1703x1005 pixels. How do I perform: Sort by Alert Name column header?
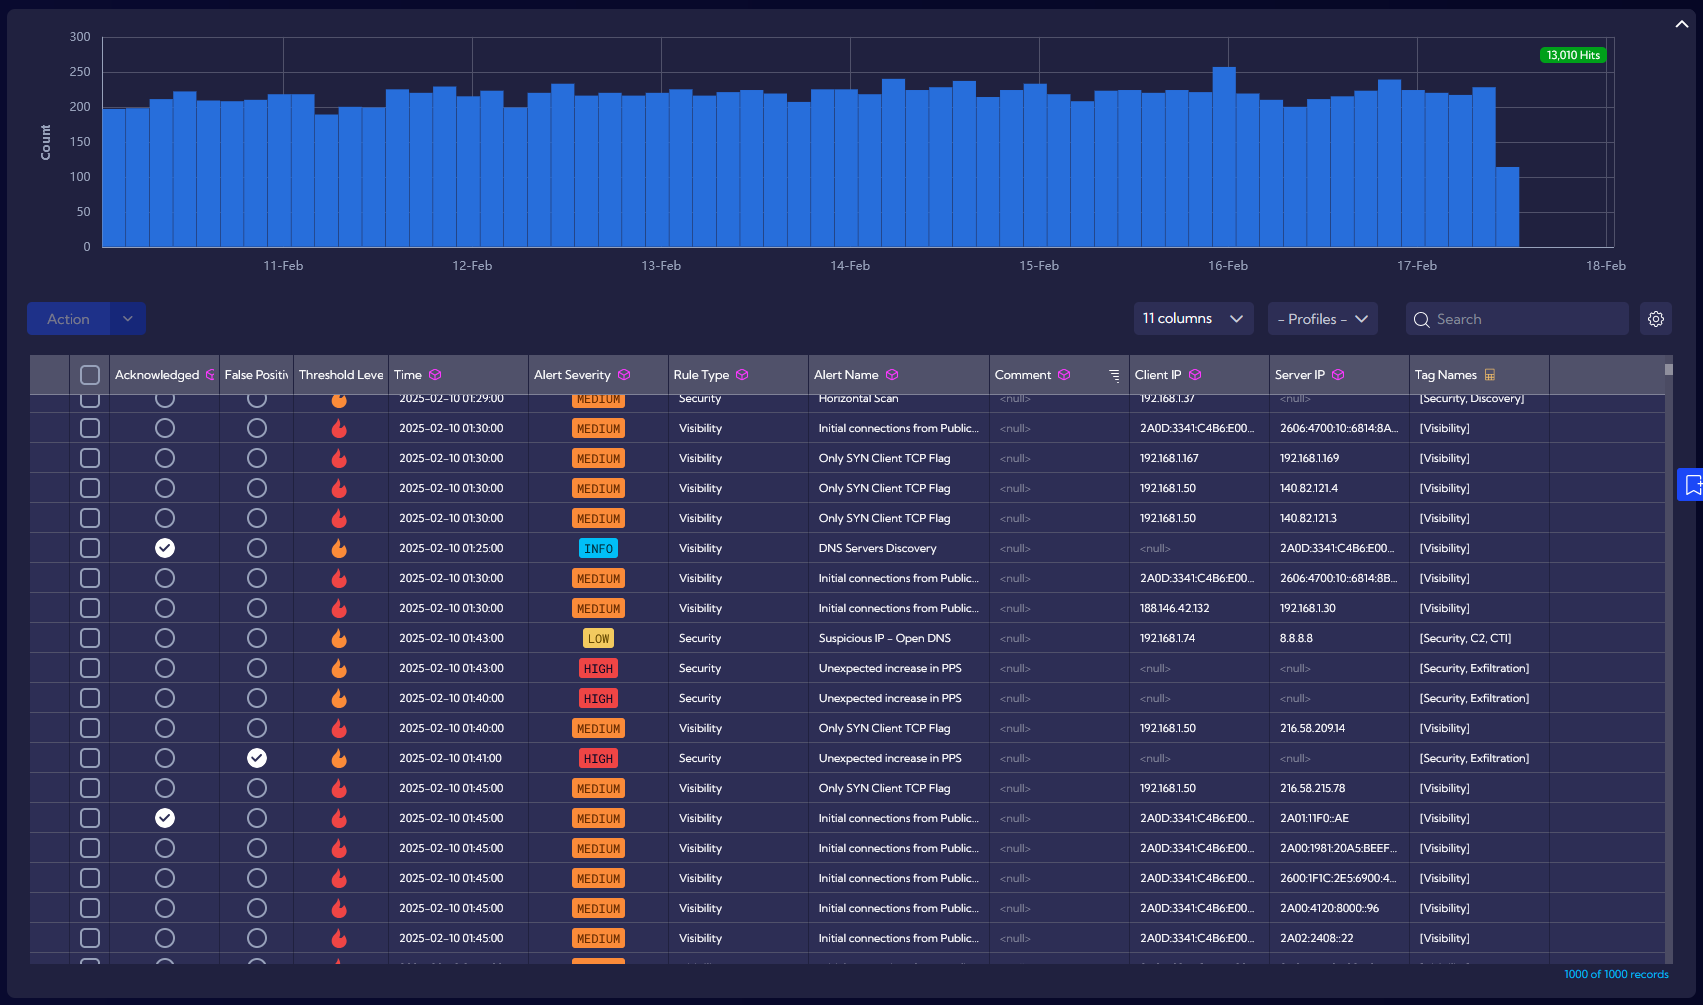[846, 375]
